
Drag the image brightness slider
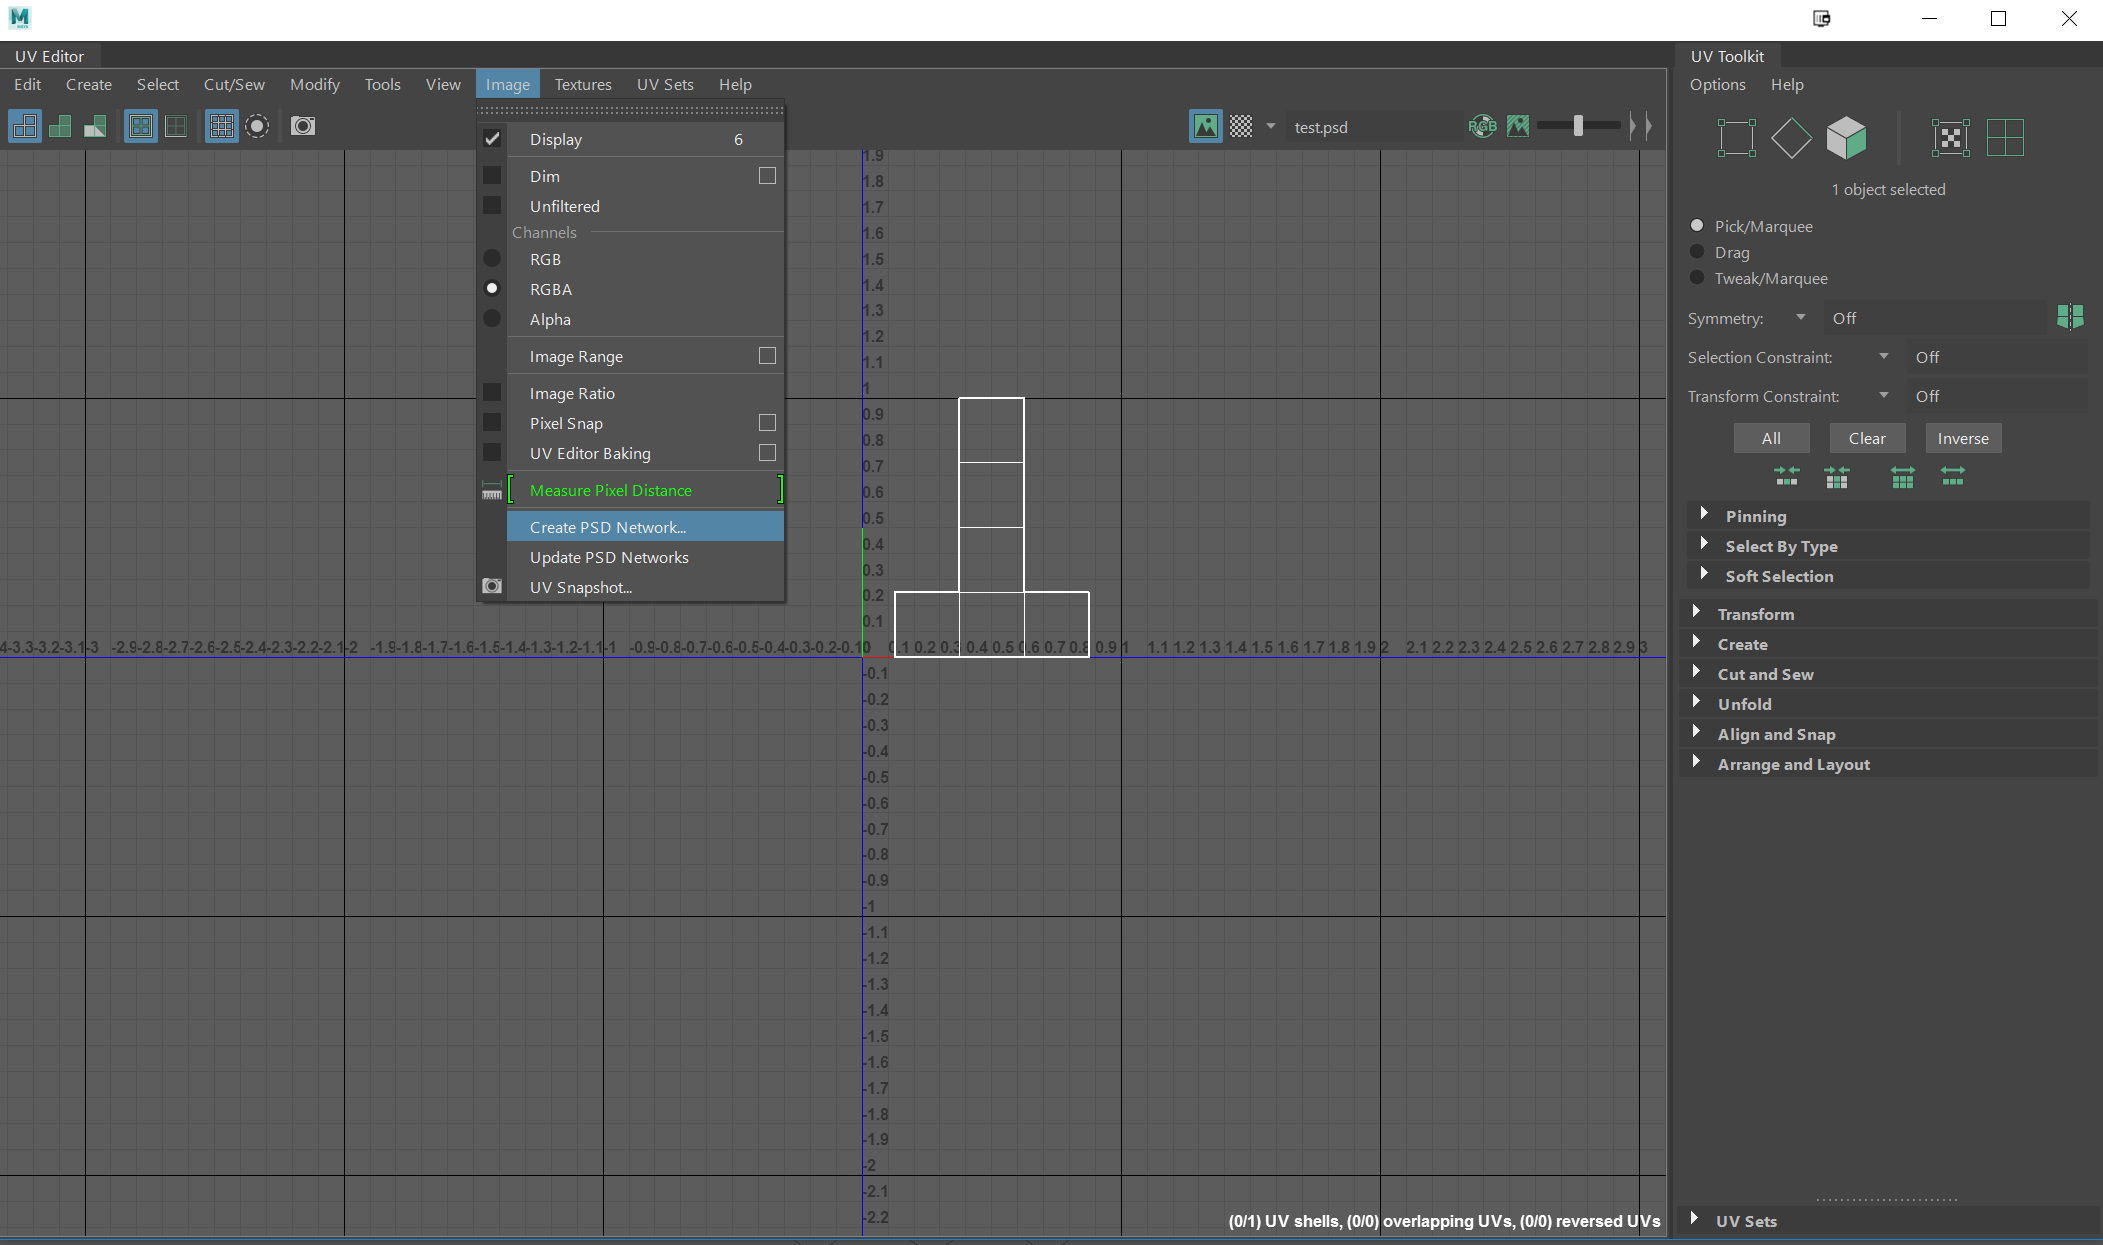(1577, 126)
